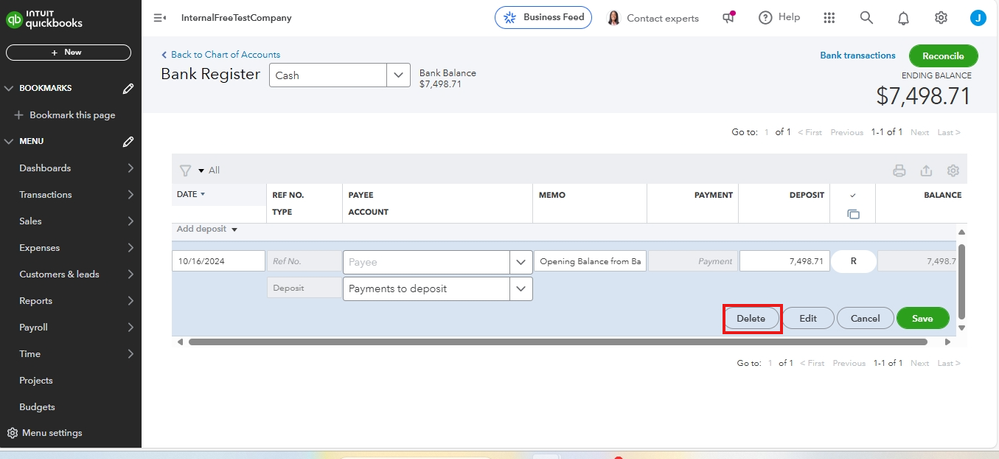Click Contact experts avatar

(614, 18)
